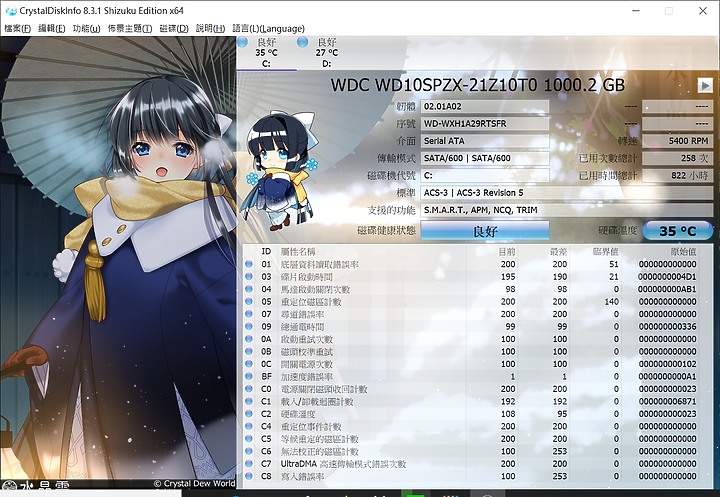This screenshot has height=497, width=720.
Task: Select raw value 000000000102 in row 0C
Action: [667, 364]
